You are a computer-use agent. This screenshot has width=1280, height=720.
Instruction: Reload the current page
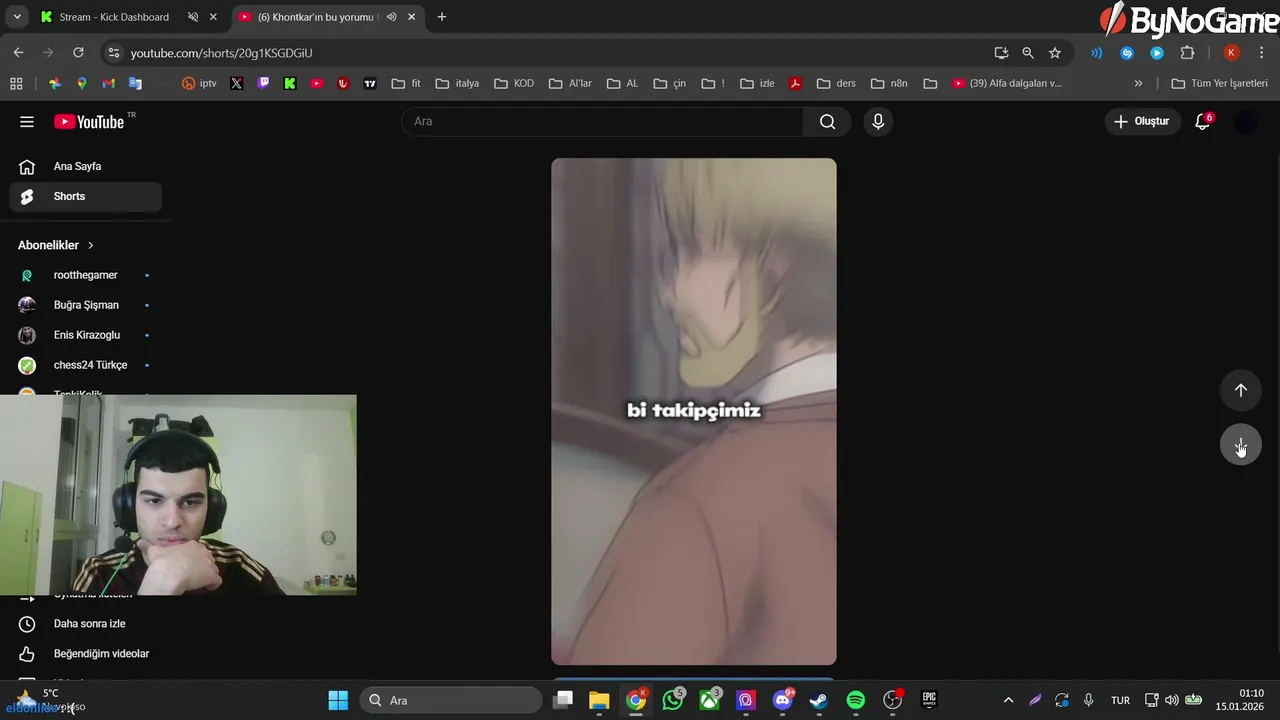[x=78, y=53]
